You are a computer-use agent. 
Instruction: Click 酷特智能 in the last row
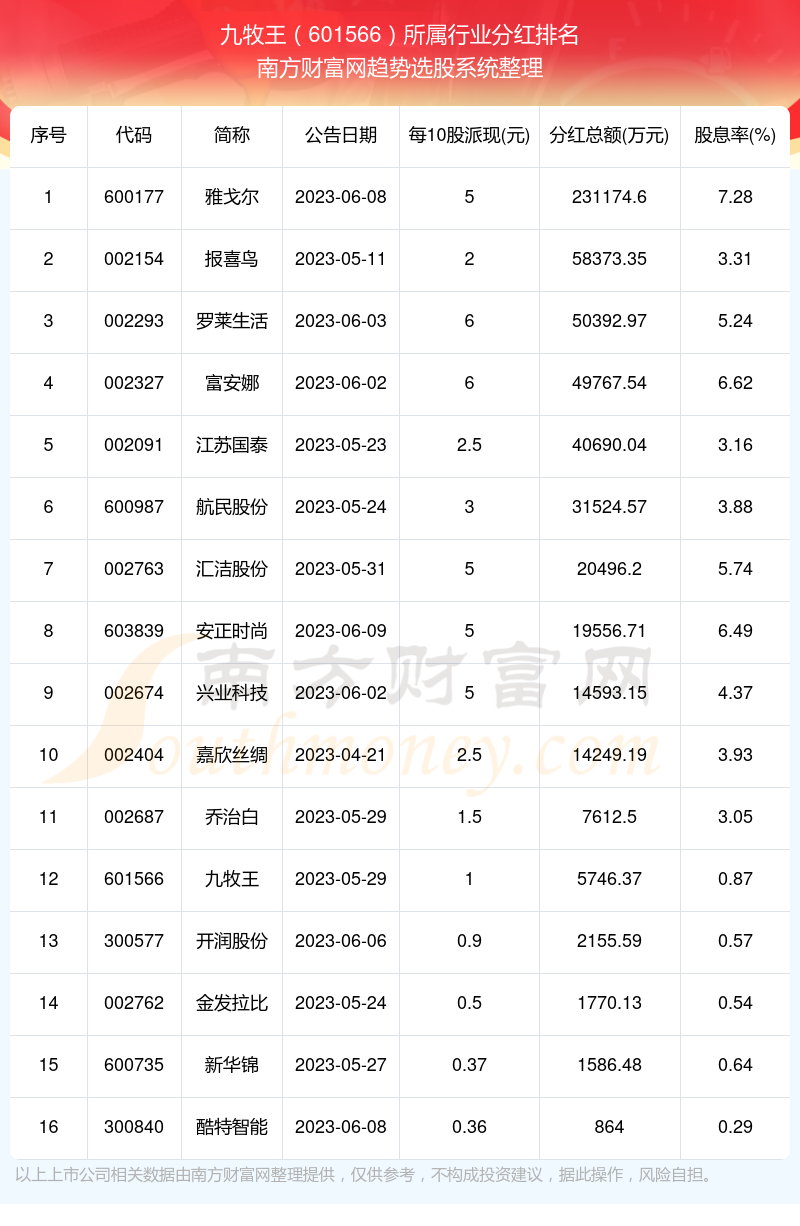(x=232, y=1127)
